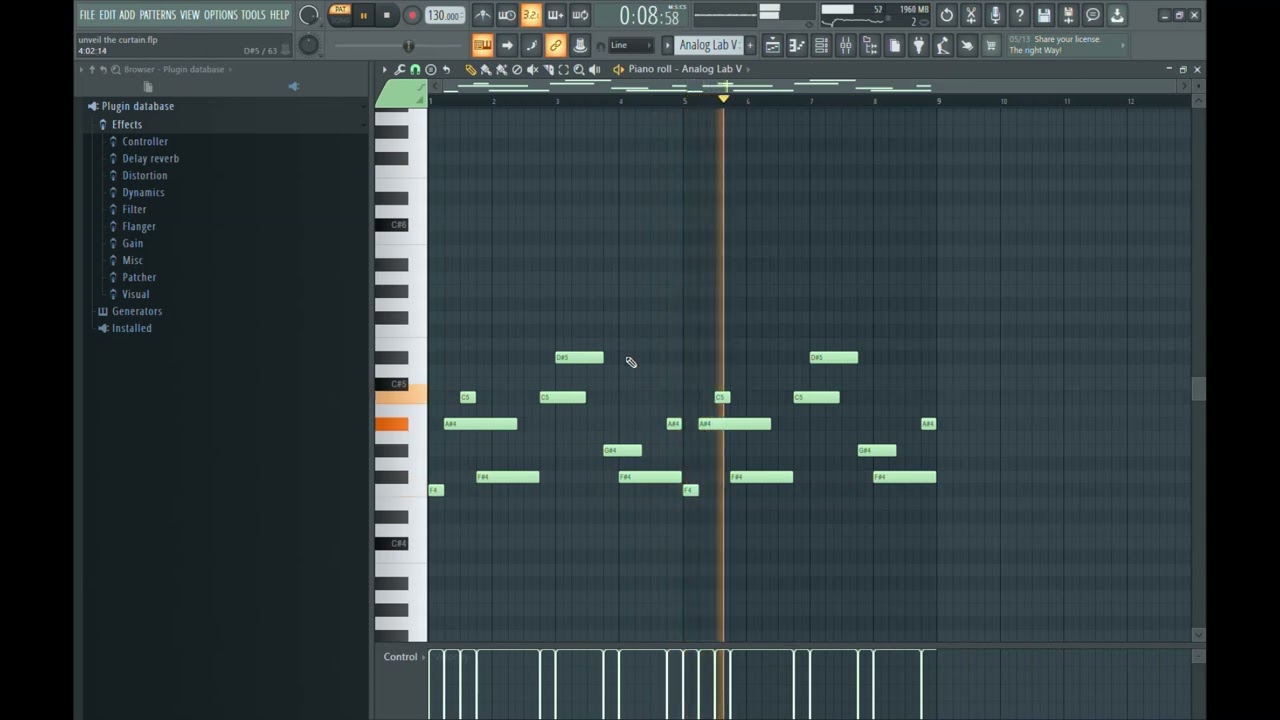
Task: Open the Visual category
Action: click(x=135, y=294)
